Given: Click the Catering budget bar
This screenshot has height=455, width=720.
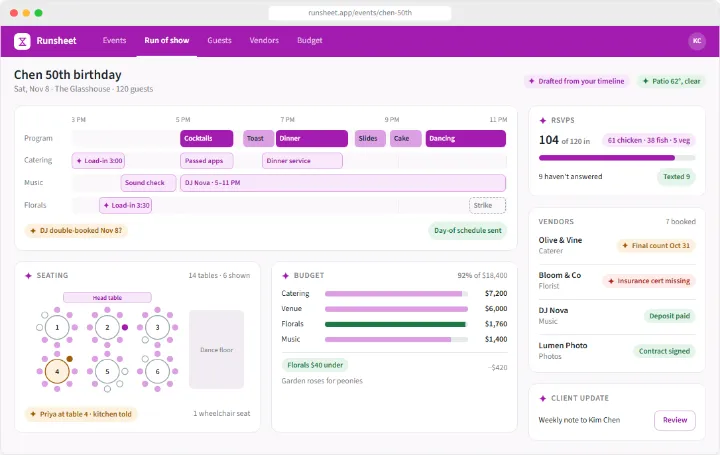Looking at the screenshot, I should point(396,294).
